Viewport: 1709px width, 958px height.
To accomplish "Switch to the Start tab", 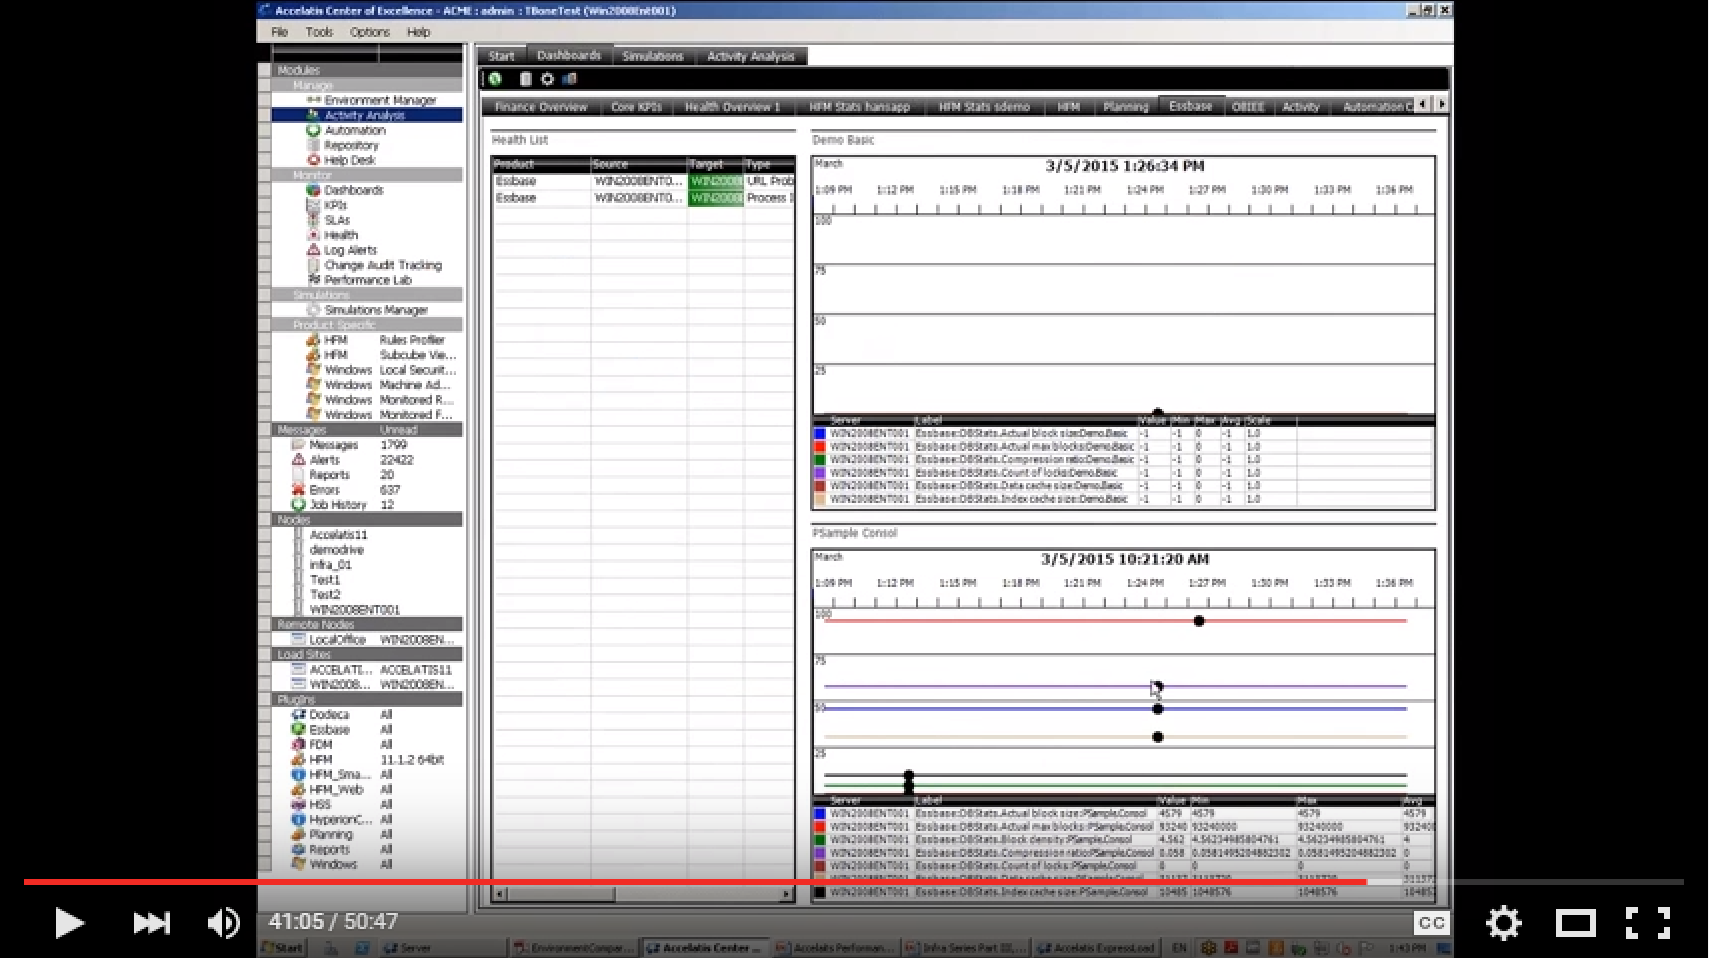I will coord(502,56).
